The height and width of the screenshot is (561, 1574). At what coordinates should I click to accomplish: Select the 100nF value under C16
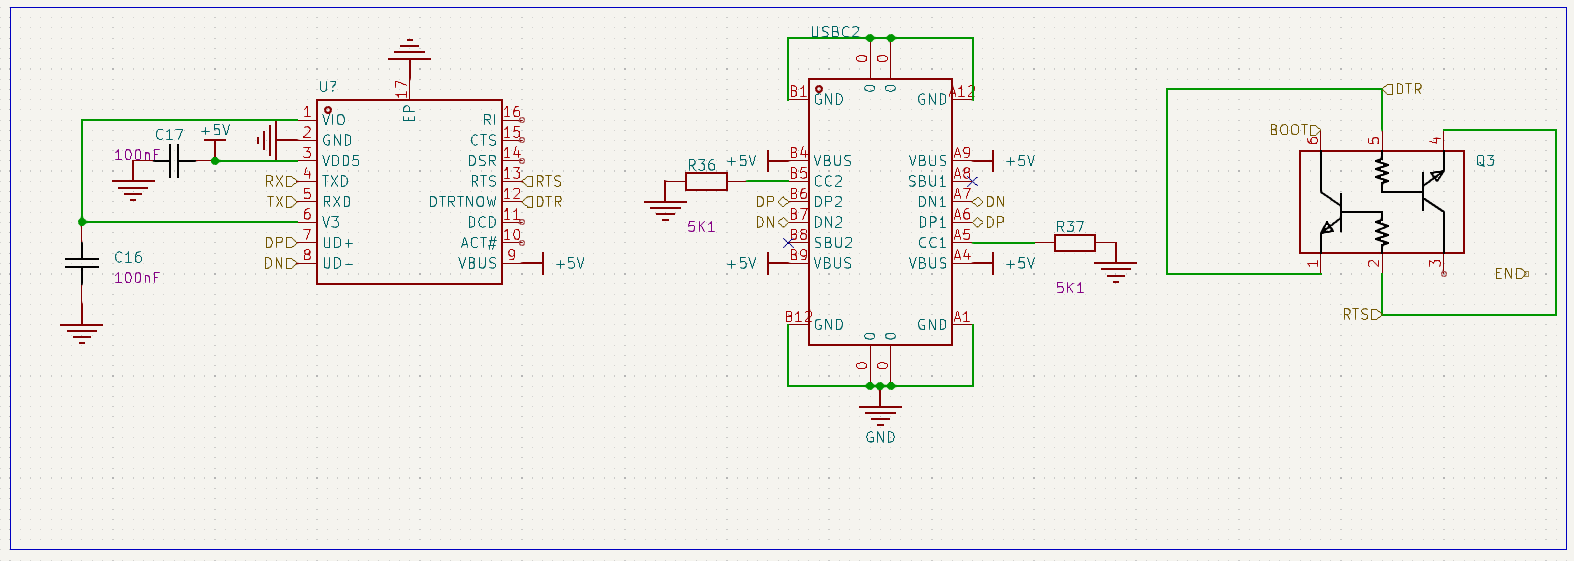(x=137, y=278)
